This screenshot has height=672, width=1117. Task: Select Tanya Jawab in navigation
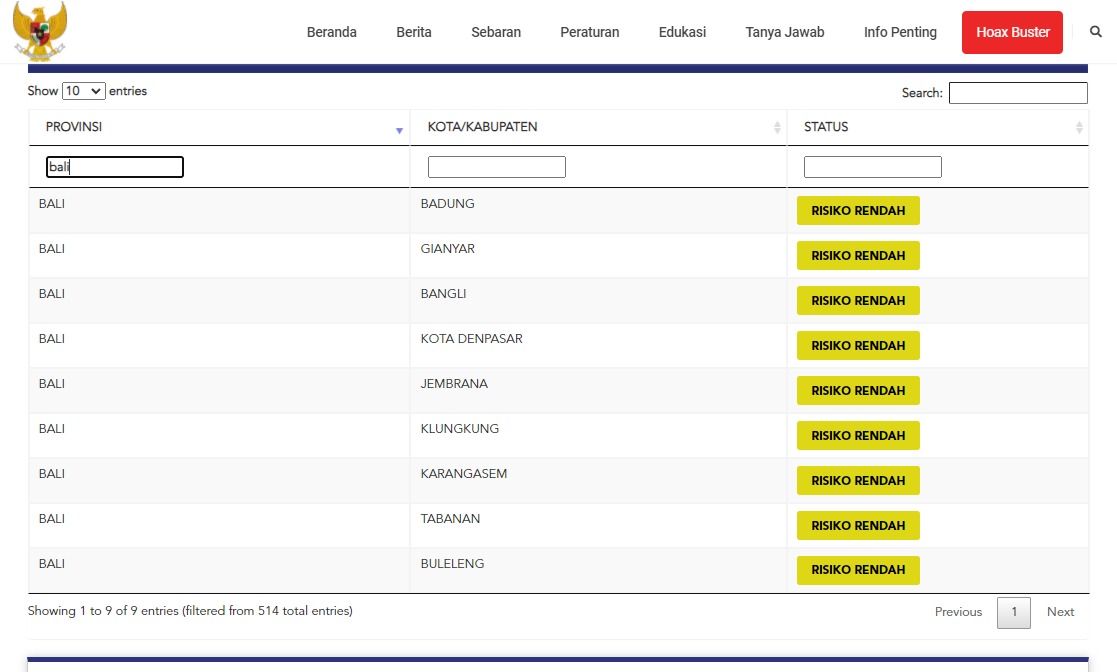tap(785, 32)
